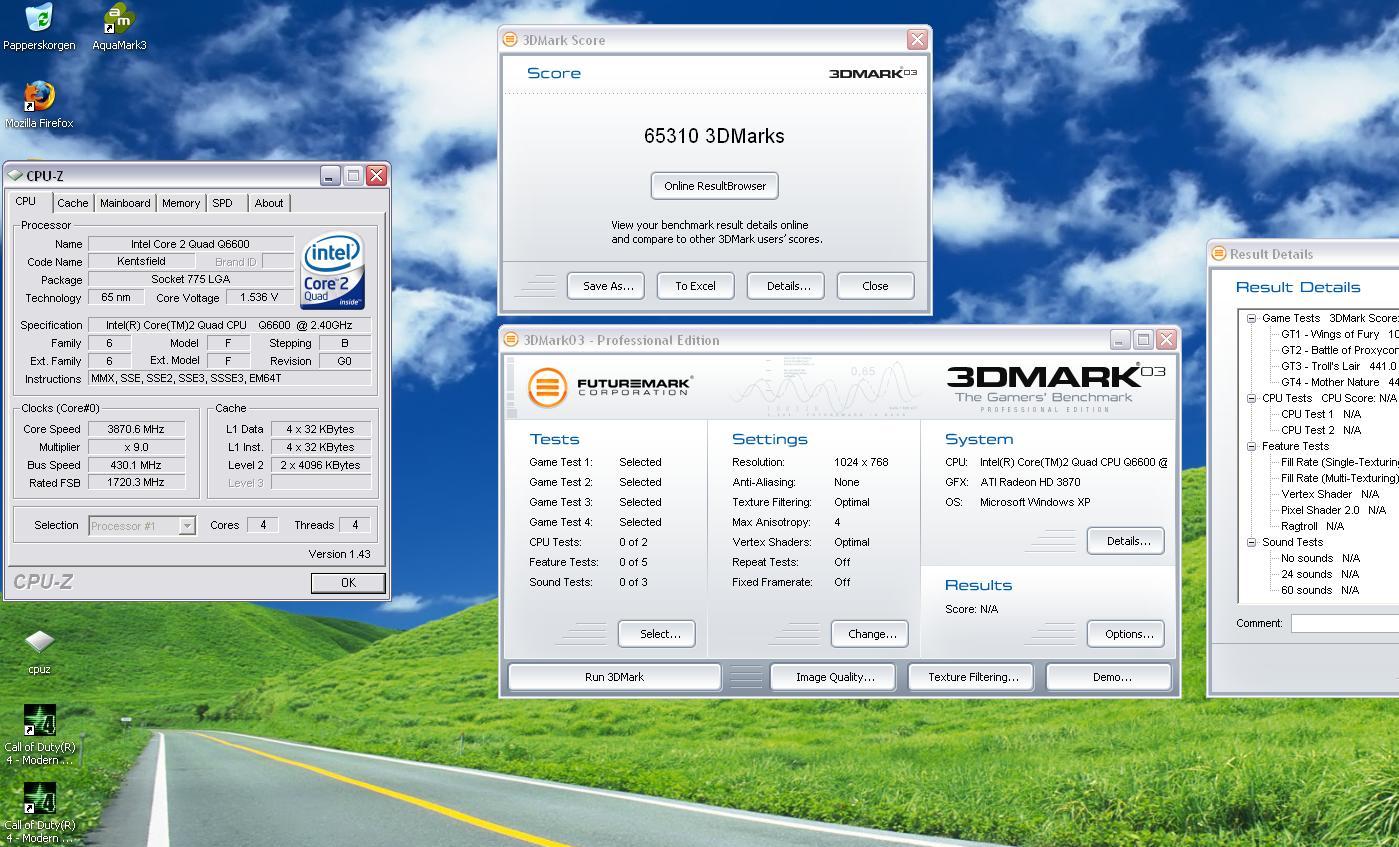
Task: Collapse the CPU Tests tree node
Action: (1251, 398)
